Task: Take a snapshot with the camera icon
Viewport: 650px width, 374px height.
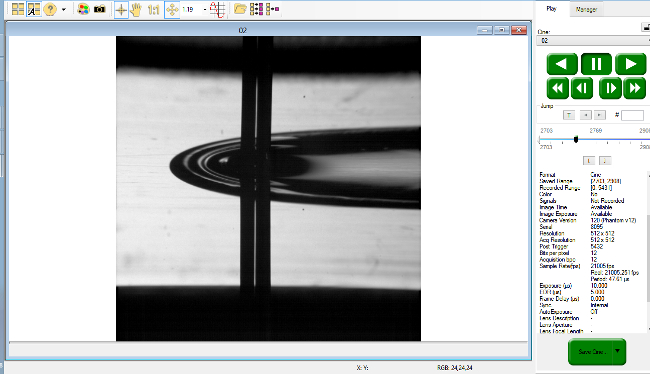Action: 99,9
